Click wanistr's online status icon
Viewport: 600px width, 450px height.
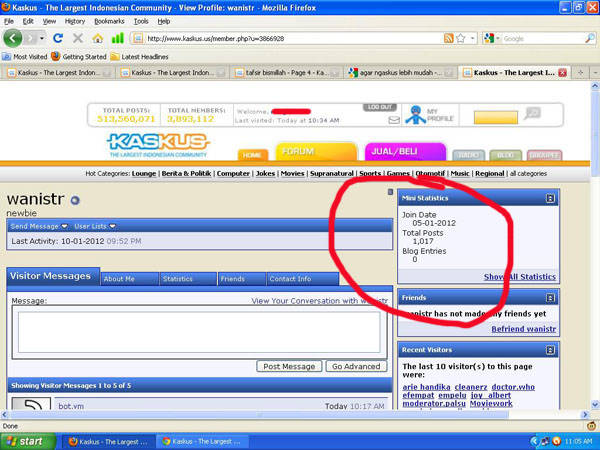coord(75,200)
